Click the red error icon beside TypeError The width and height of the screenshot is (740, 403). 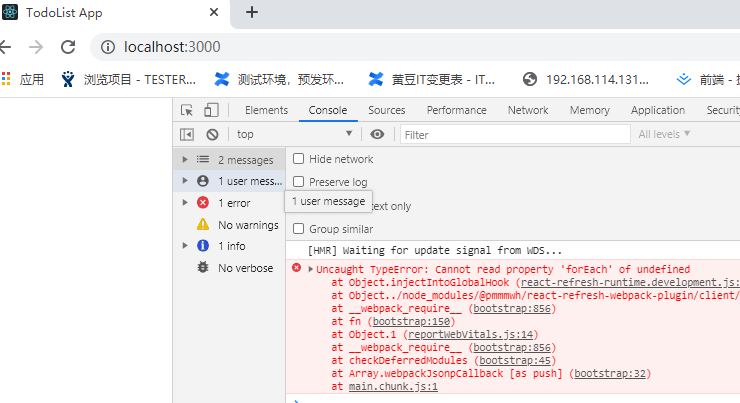pyautogui.click(x=296, y=268)
